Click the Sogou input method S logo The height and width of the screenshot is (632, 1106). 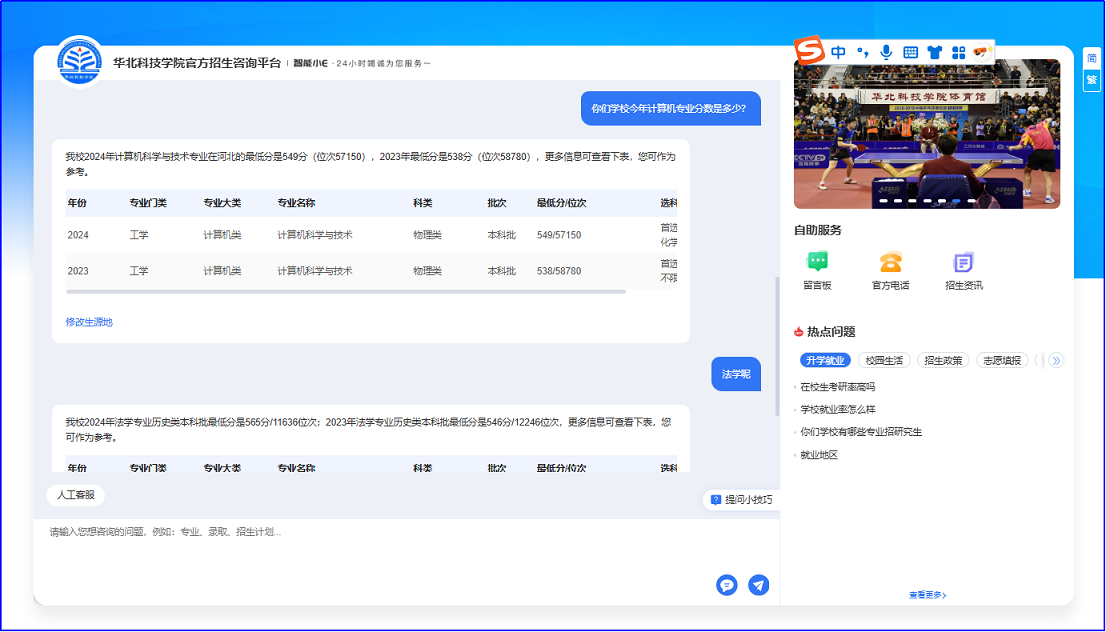[x=809, y=51]
